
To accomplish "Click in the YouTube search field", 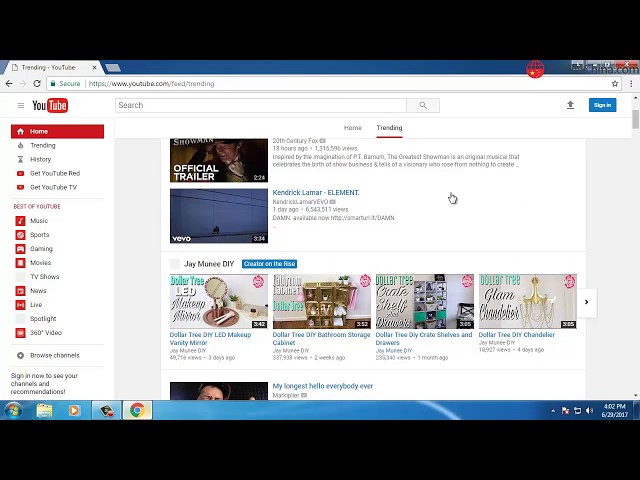I will tap(260, 105).
